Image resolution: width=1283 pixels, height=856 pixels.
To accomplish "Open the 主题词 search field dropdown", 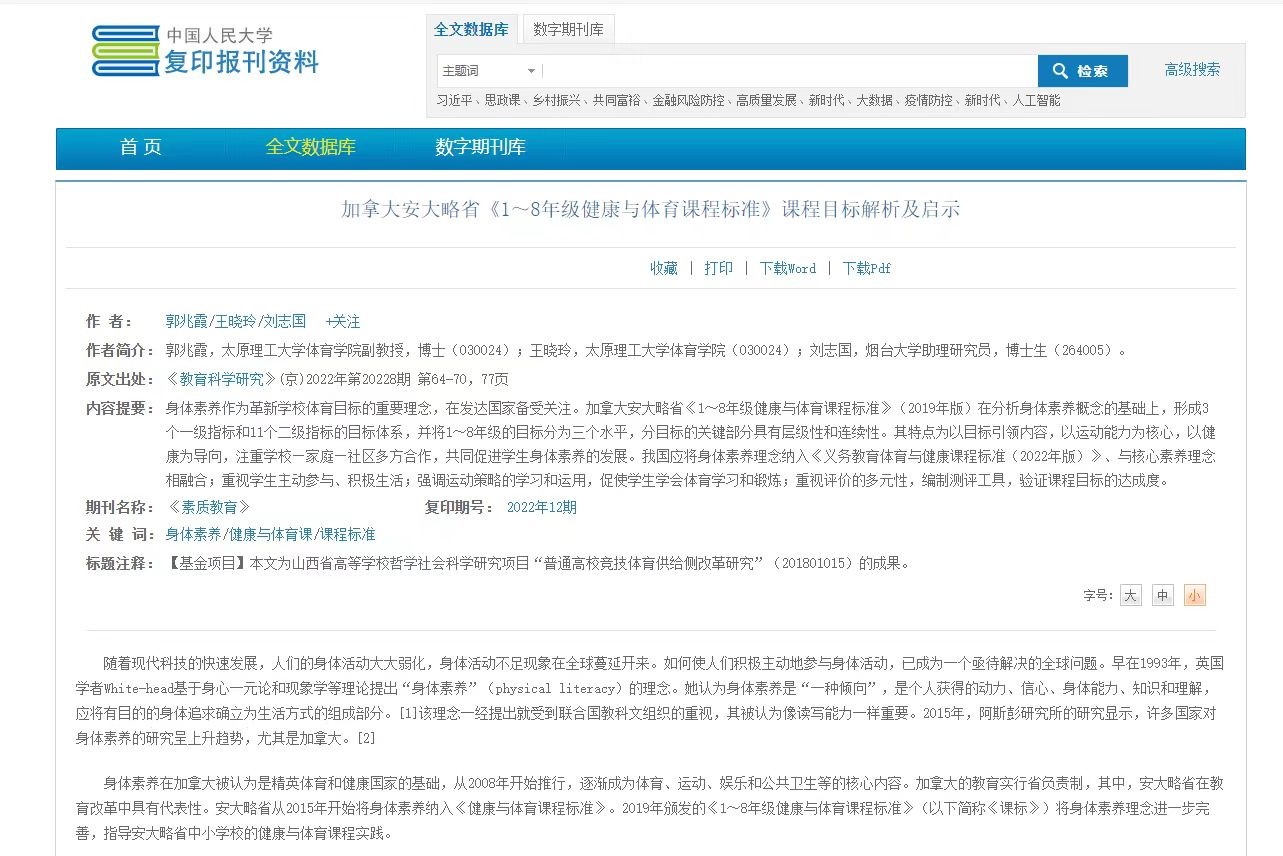I will point(489,71).
